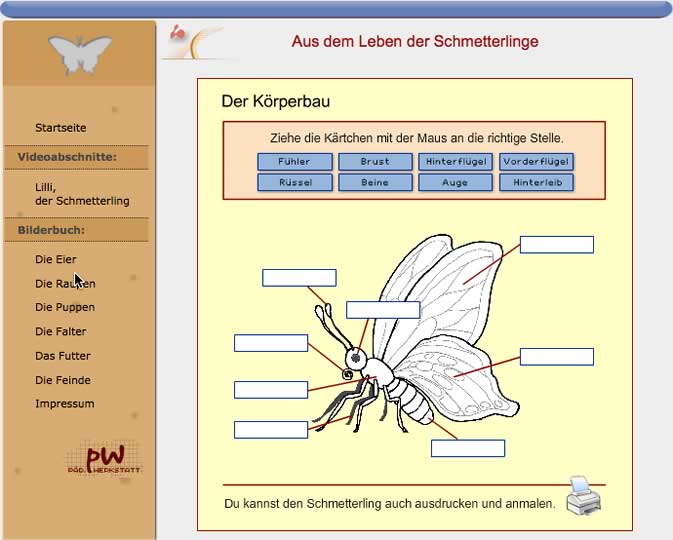
Task: Click the empty label box for the proboscis
Action: pos(271,343)
